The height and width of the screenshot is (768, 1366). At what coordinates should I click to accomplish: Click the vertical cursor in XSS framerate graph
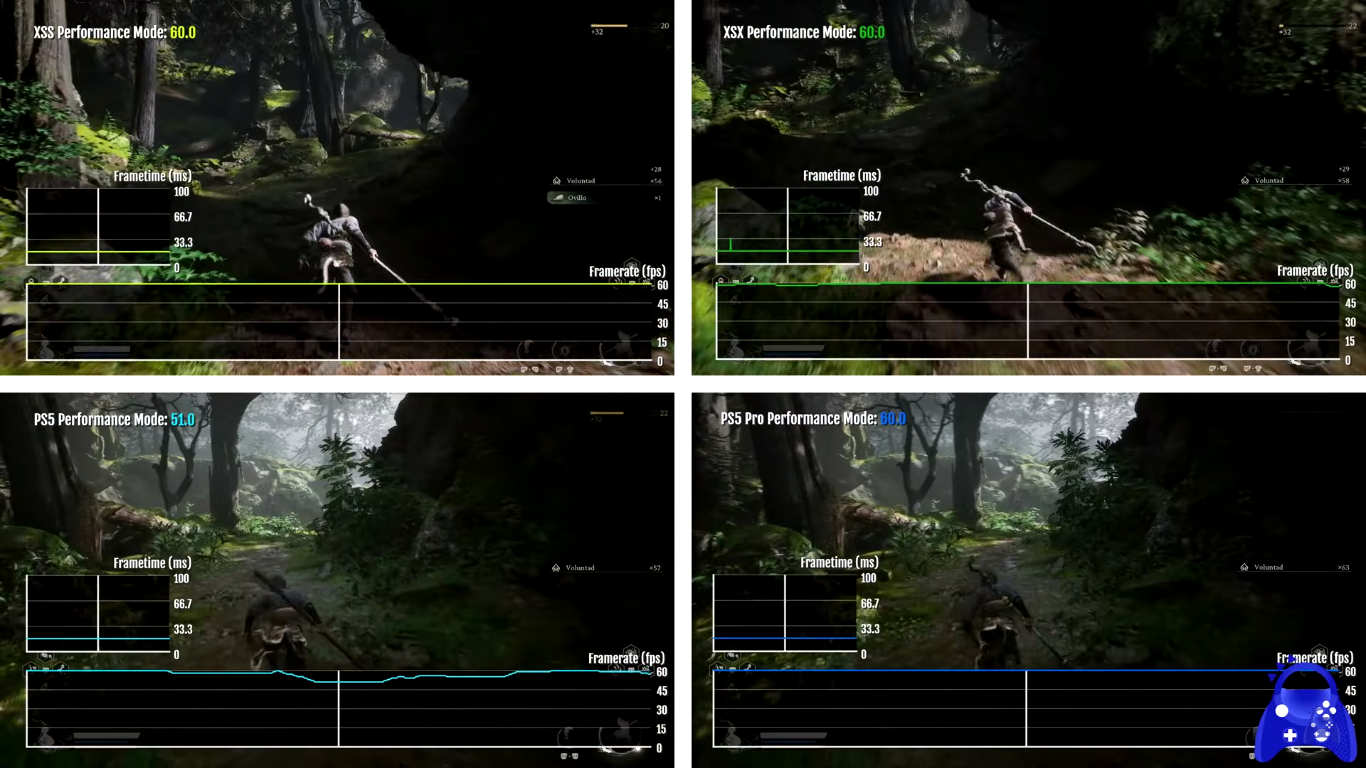[339, 322]
